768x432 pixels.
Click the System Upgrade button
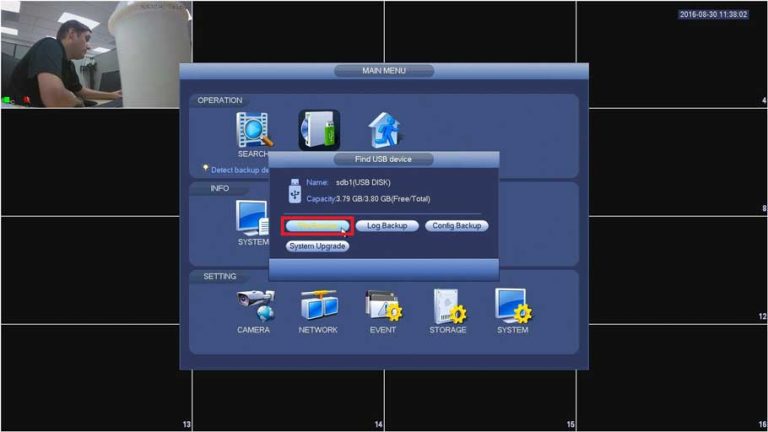click(x=317, y=246)
